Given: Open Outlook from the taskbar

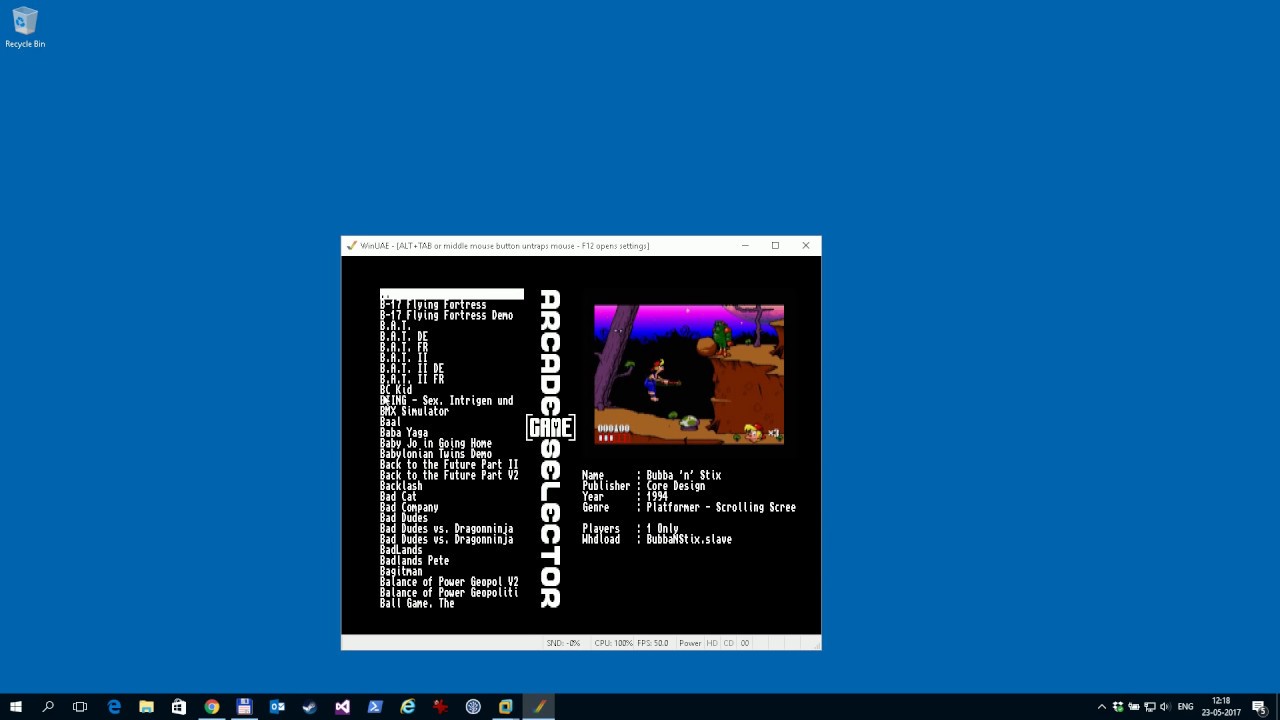Looking at the screenshot, I should [277, 707].
